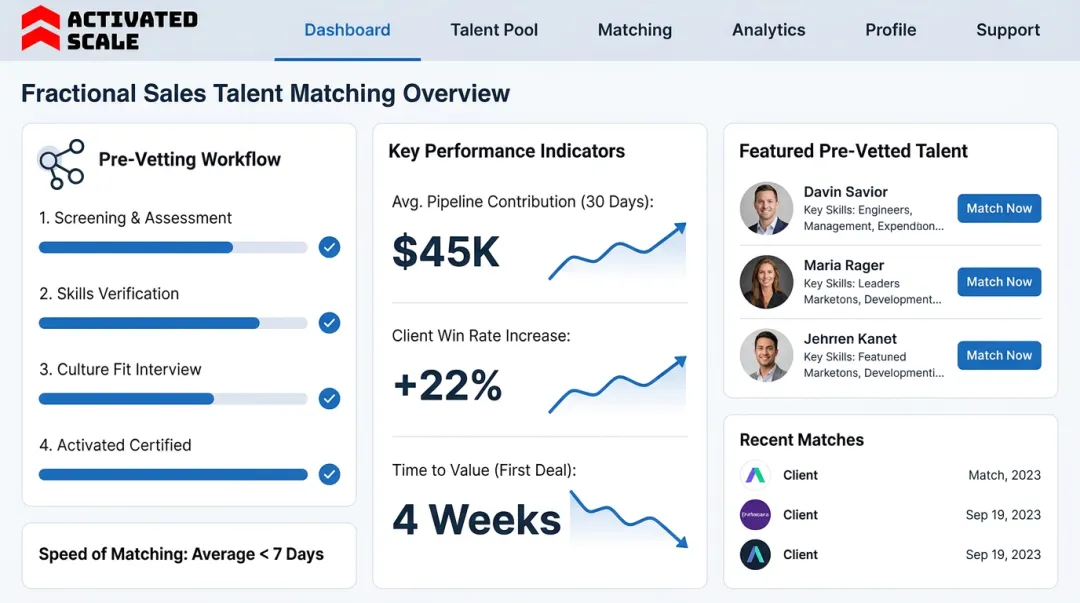Click the Featured Pre-Vetted Talent heading
The width and height of the screenshot is (1080, 603).
click(x=853, y=152)
